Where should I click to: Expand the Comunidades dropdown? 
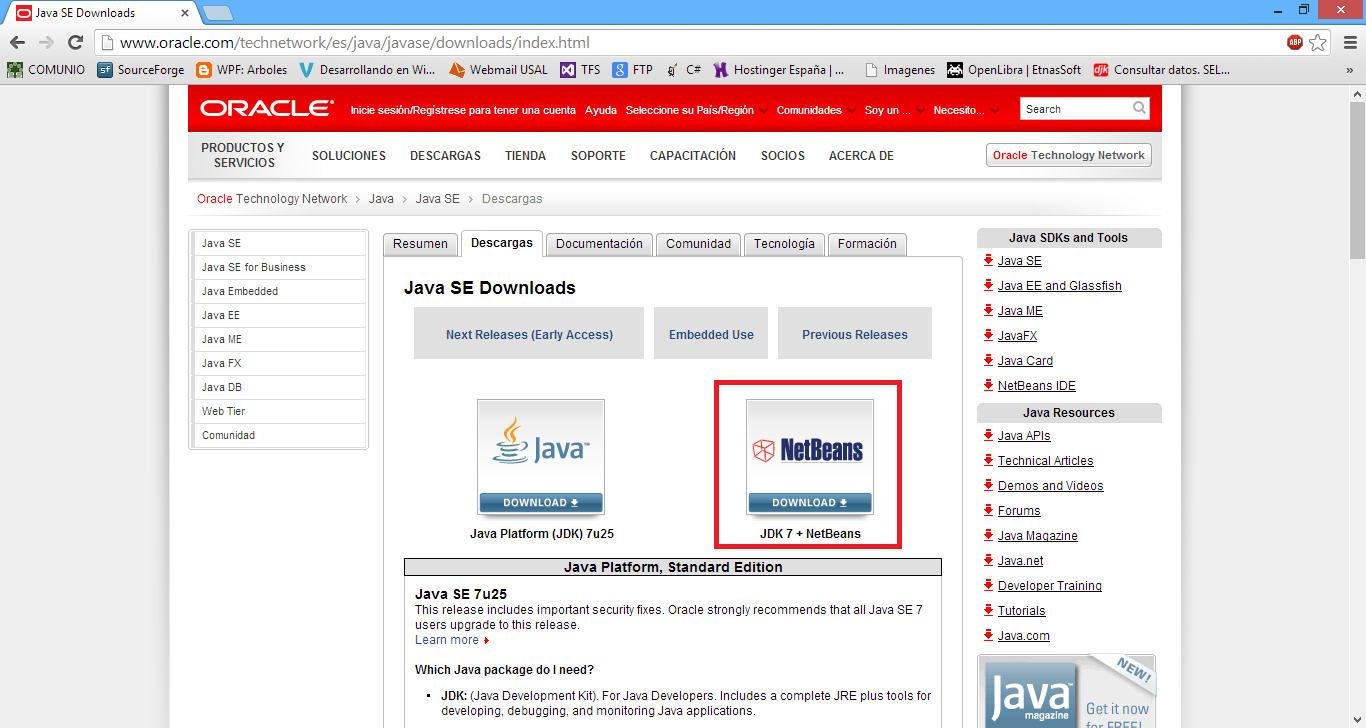(815, 110)
